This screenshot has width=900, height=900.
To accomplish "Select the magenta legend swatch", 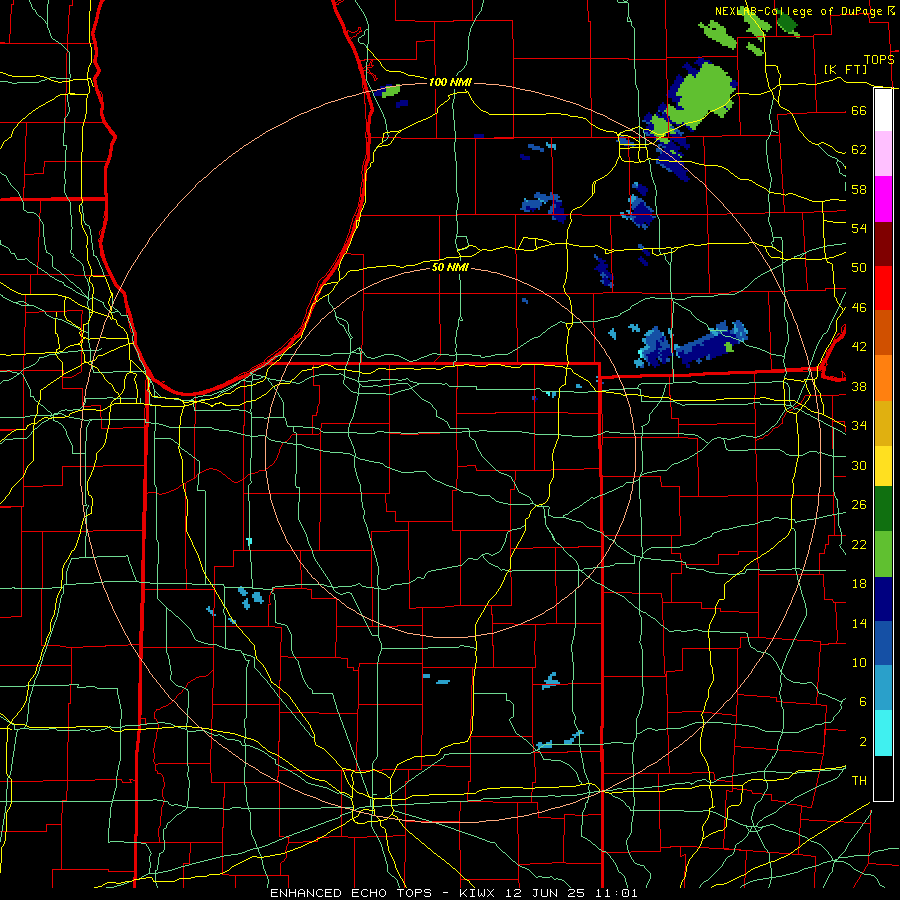I will pyautogui.click(x=883, y=199).
